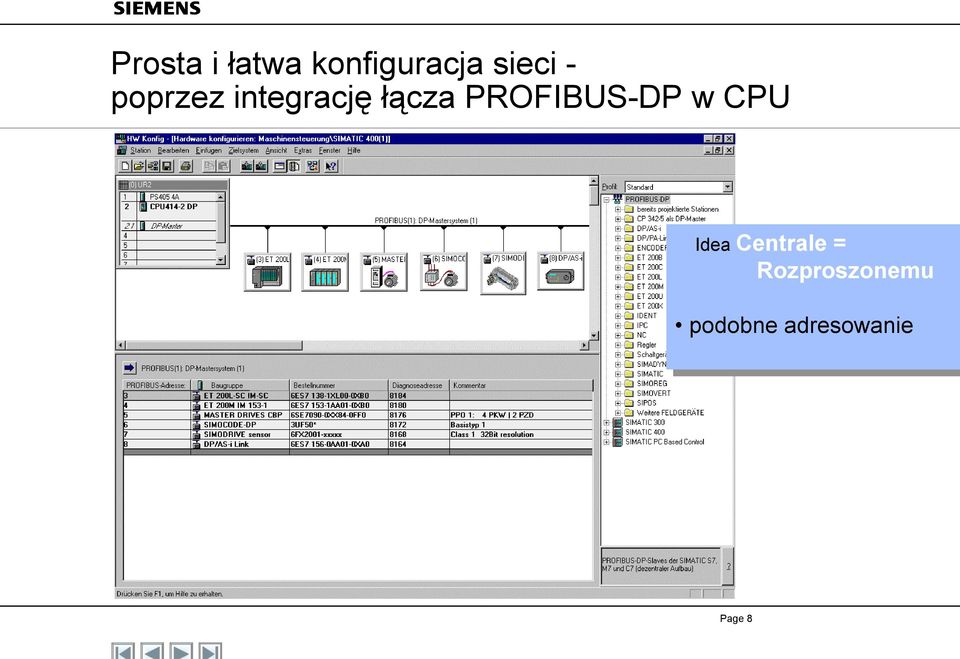Click the Open station toolbar icon
The height and width of the screenshot is (659, 960).
[x=139, y=166]
